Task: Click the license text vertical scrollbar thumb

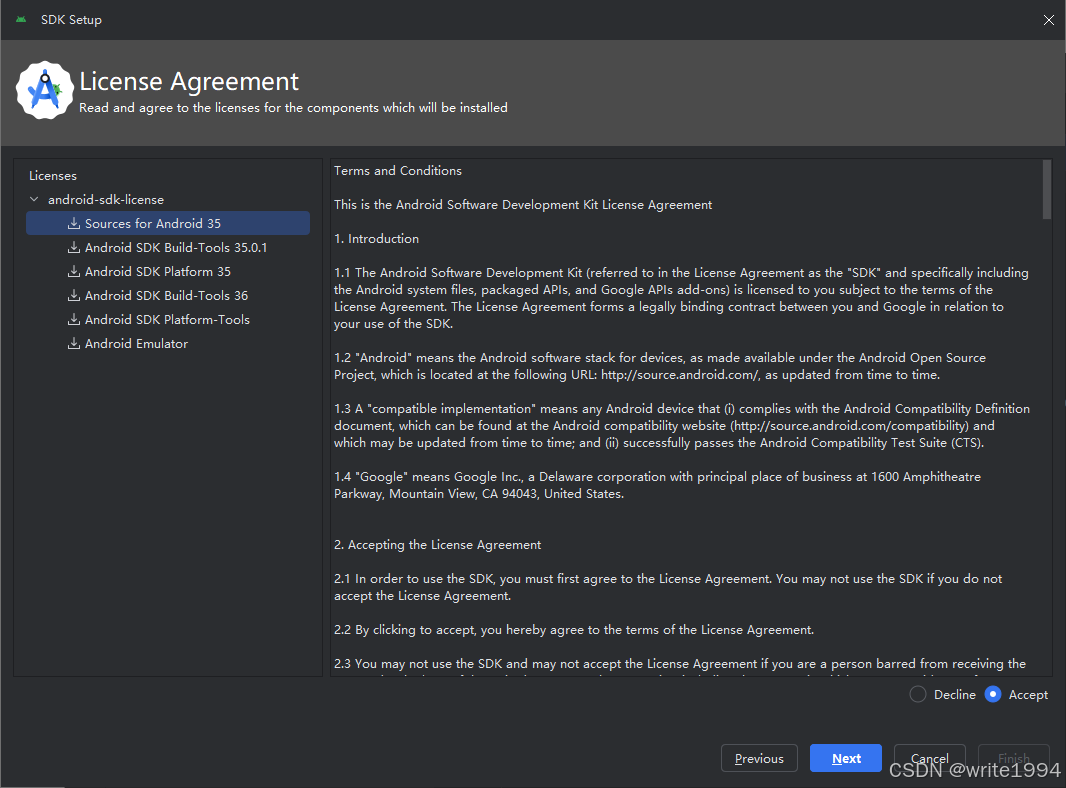Action: (x=1047, y=190)
